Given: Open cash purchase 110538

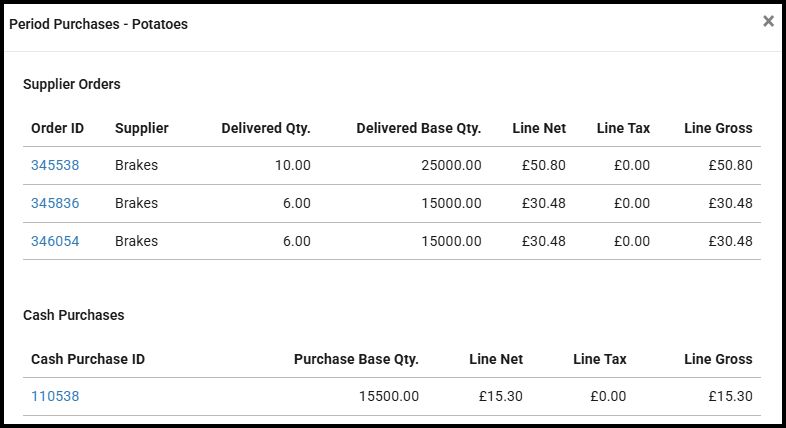Looking at the screenshot, I should click(55, 396).
